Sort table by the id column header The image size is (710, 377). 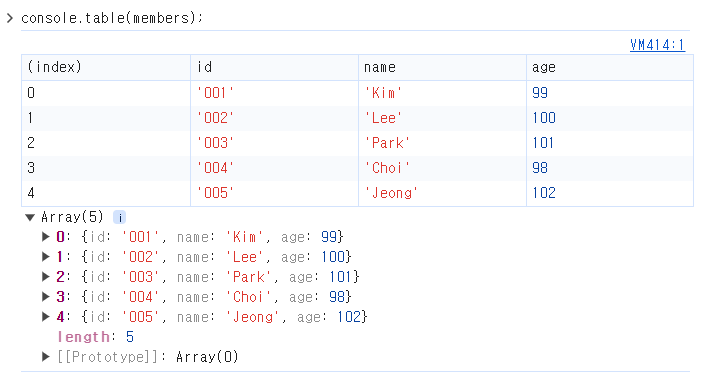tap(274, 67)
